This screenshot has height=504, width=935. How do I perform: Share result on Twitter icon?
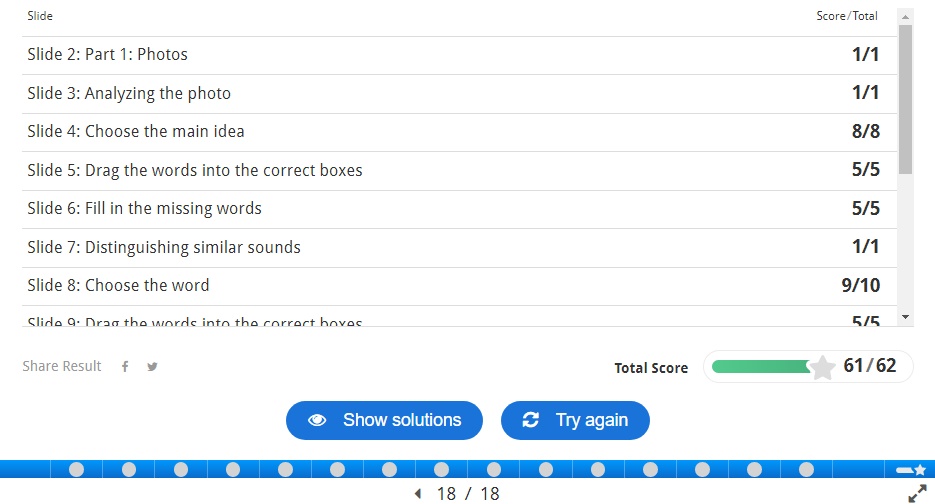click(x=152, y=367)
